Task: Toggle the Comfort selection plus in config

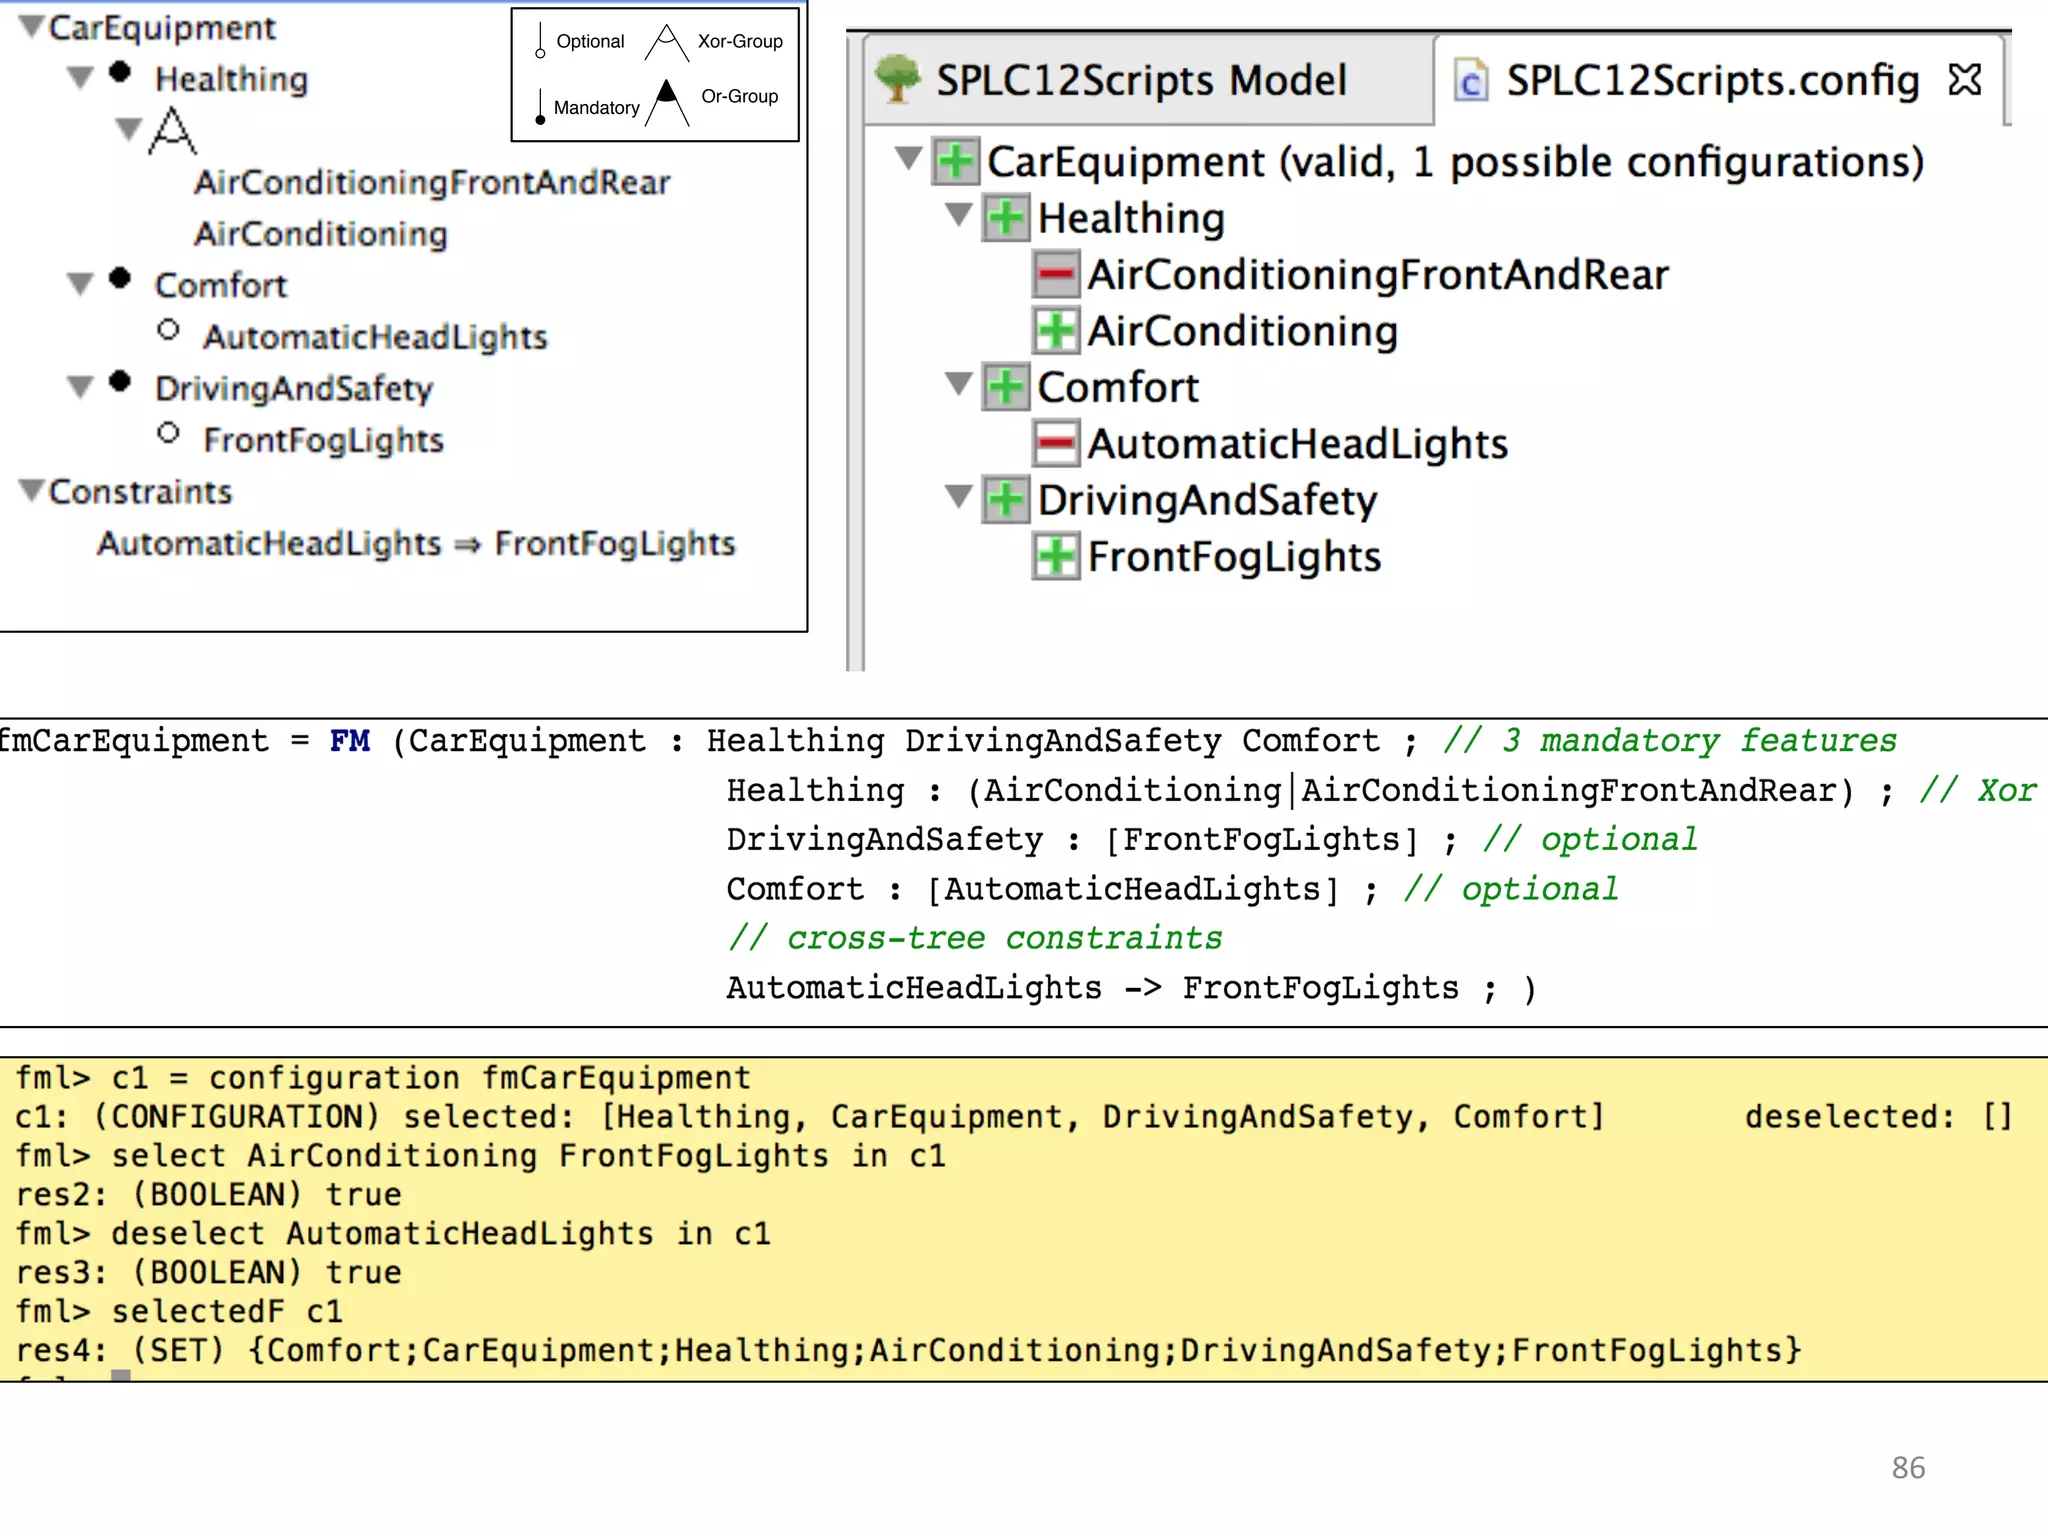Action: tap(1005, 387)
